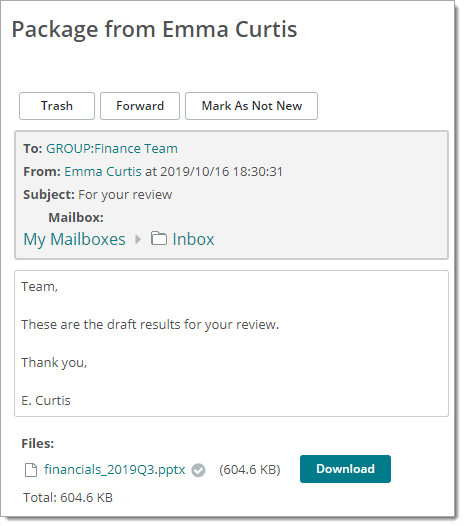Mark the package As Not New

(251, 106)
